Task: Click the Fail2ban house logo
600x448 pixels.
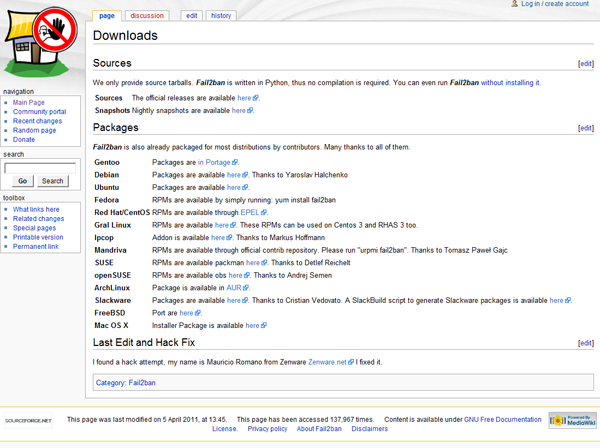Action: 41,41
